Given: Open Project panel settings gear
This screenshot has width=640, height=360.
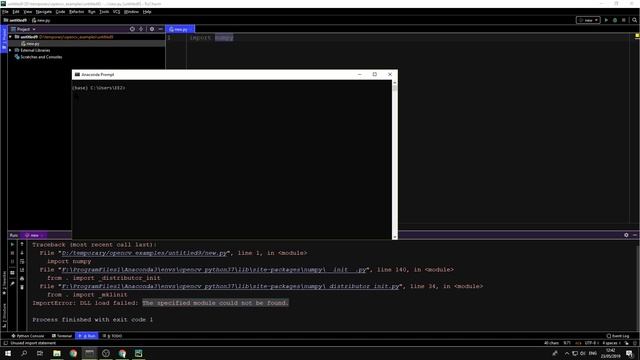Looking at the screenshot, I should click(x=152, y=29).
